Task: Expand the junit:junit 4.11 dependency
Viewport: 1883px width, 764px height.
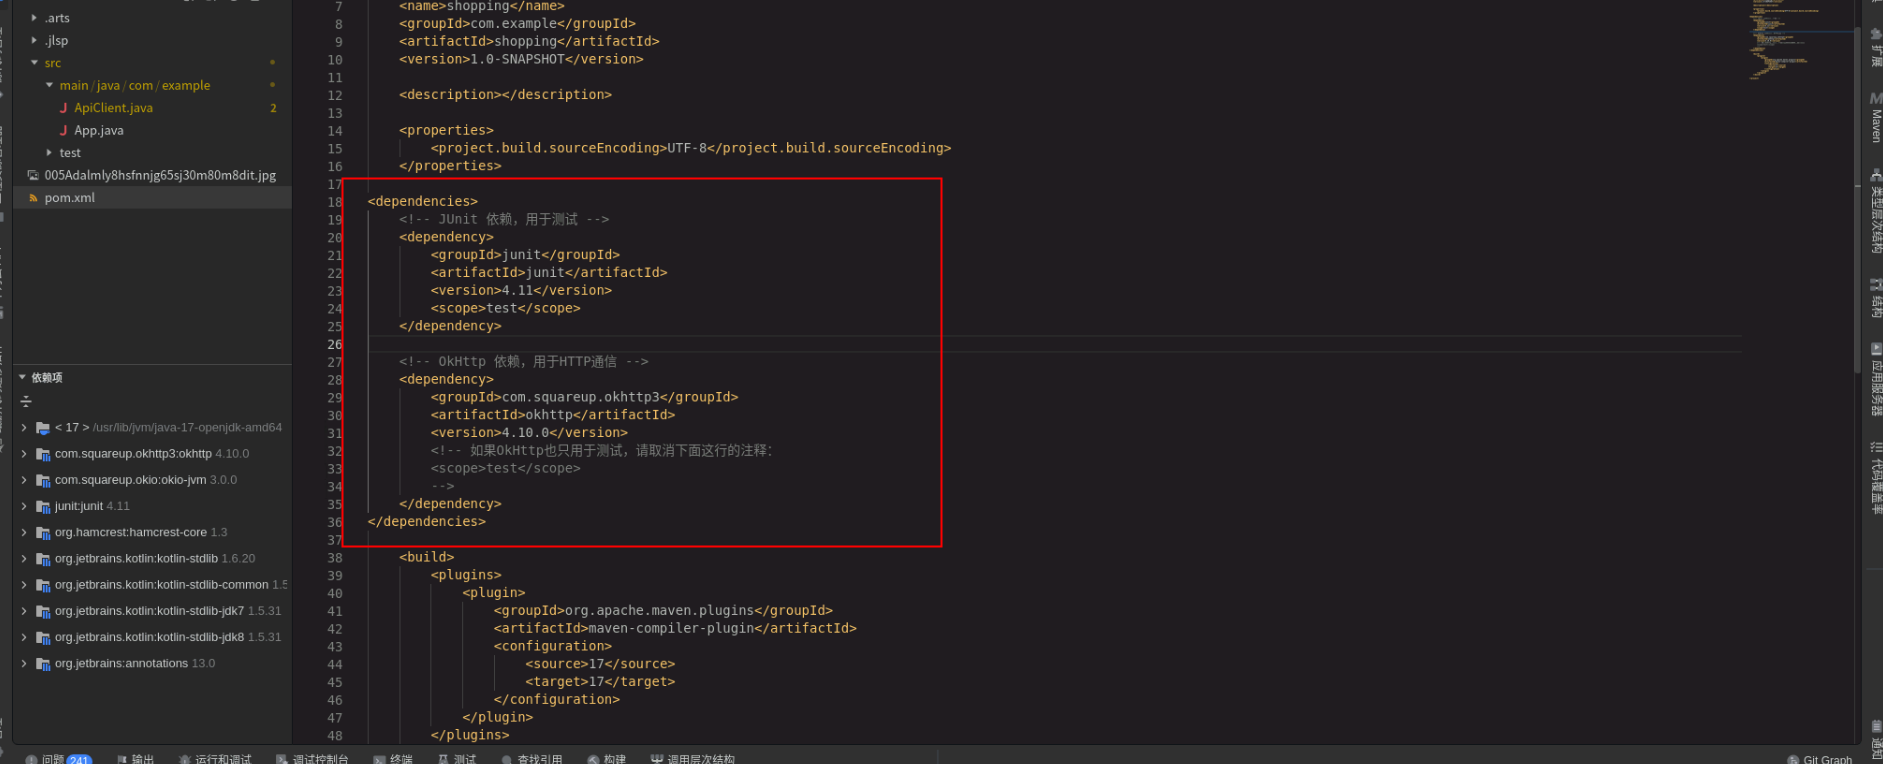Action: tap(24, 506)
